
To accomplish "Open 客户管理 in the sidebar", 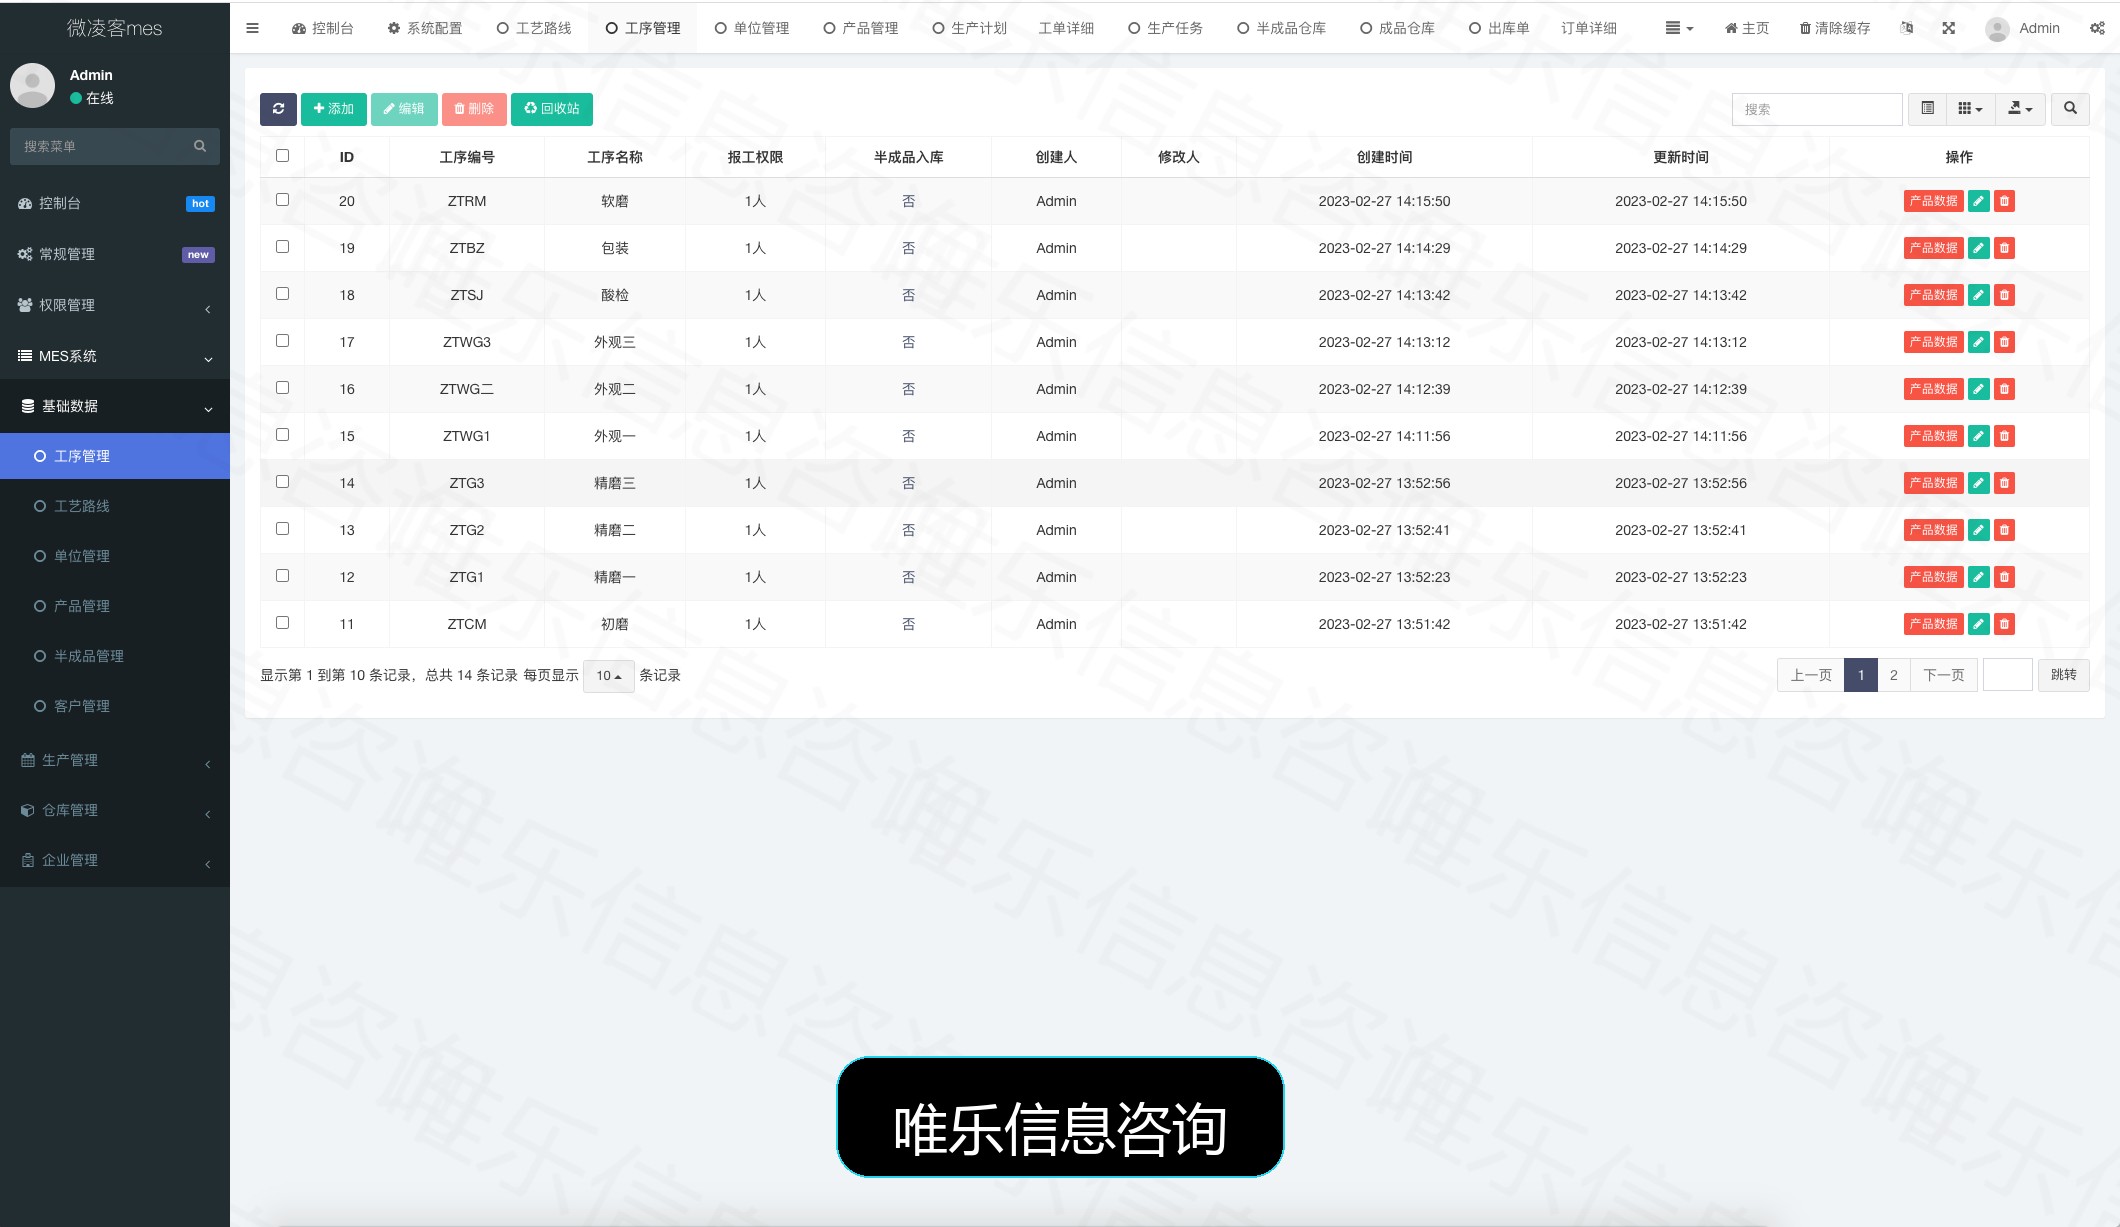I will click(115, 706).
